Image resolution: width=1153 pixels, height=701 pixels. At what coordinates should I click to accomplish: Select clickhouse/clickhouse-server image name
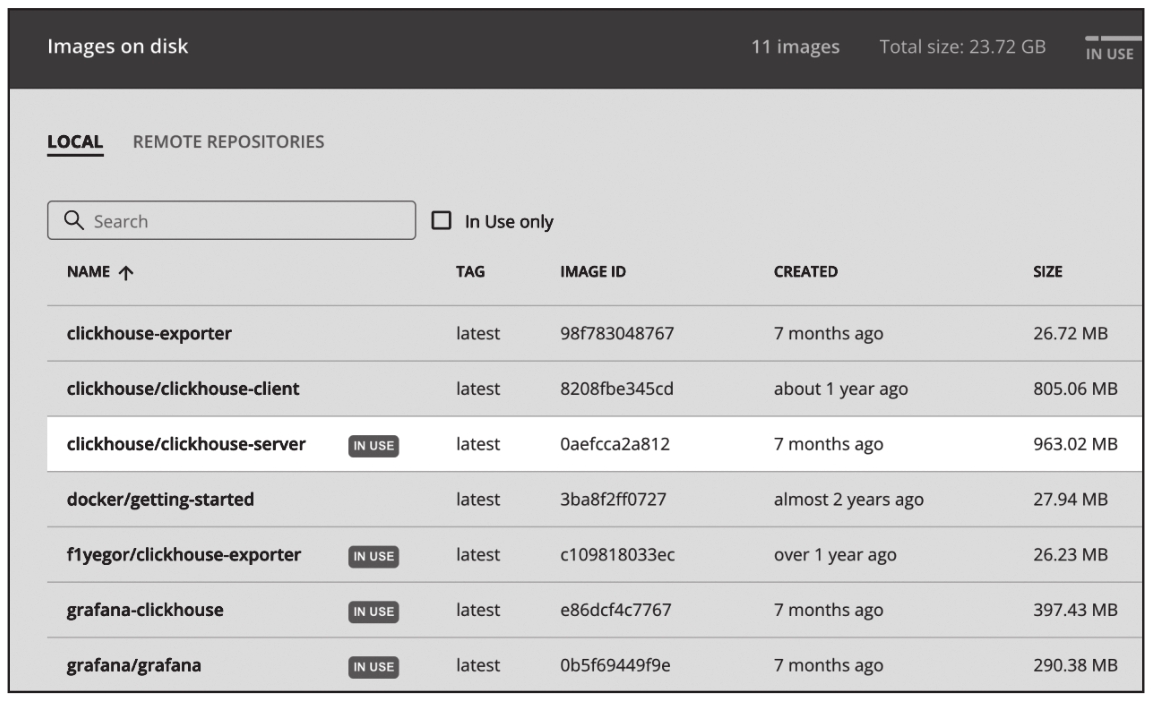[x=186, y=444]
